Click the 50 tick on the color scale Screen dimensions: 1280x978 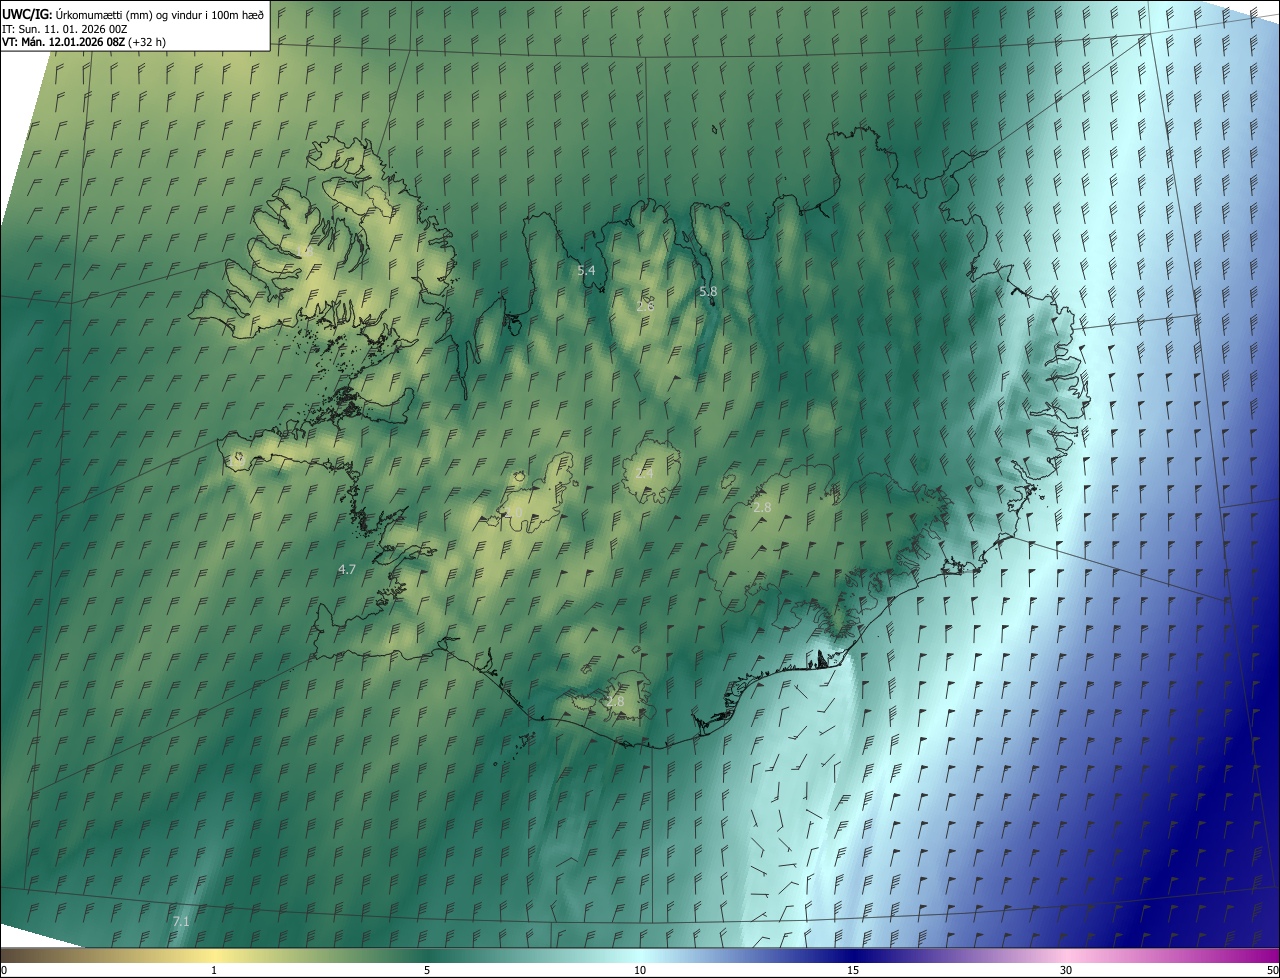[x=1272, y=970]
